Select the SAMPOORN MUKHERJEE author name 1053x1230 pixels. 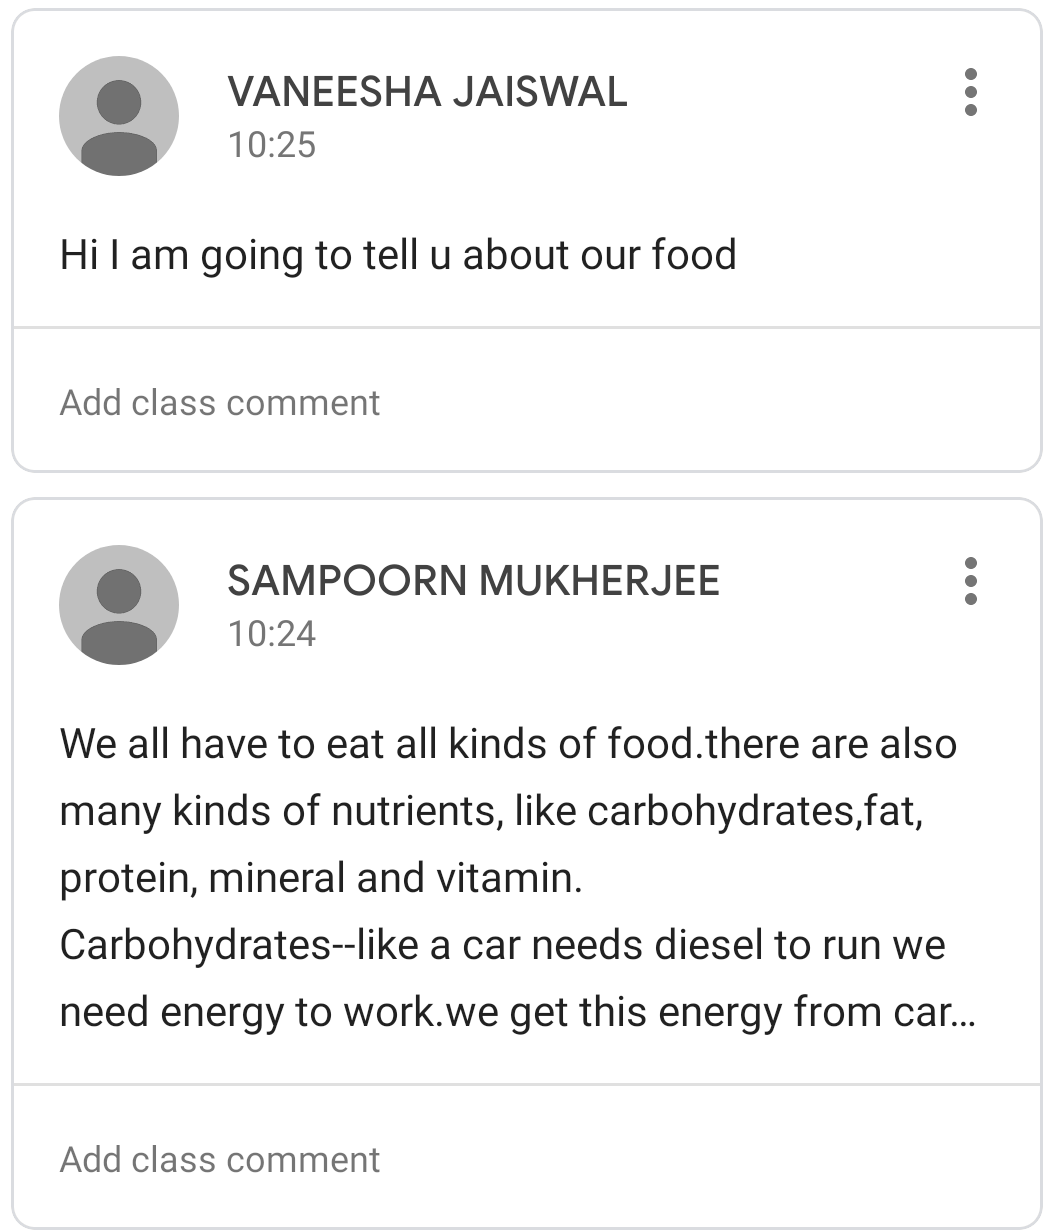click(473, 581)
